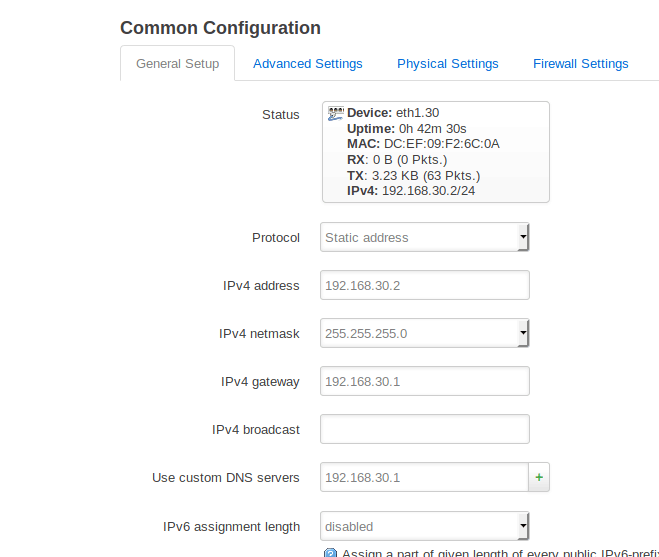
Task: Switch to the General Setup tab
Action: click(177, 64)
